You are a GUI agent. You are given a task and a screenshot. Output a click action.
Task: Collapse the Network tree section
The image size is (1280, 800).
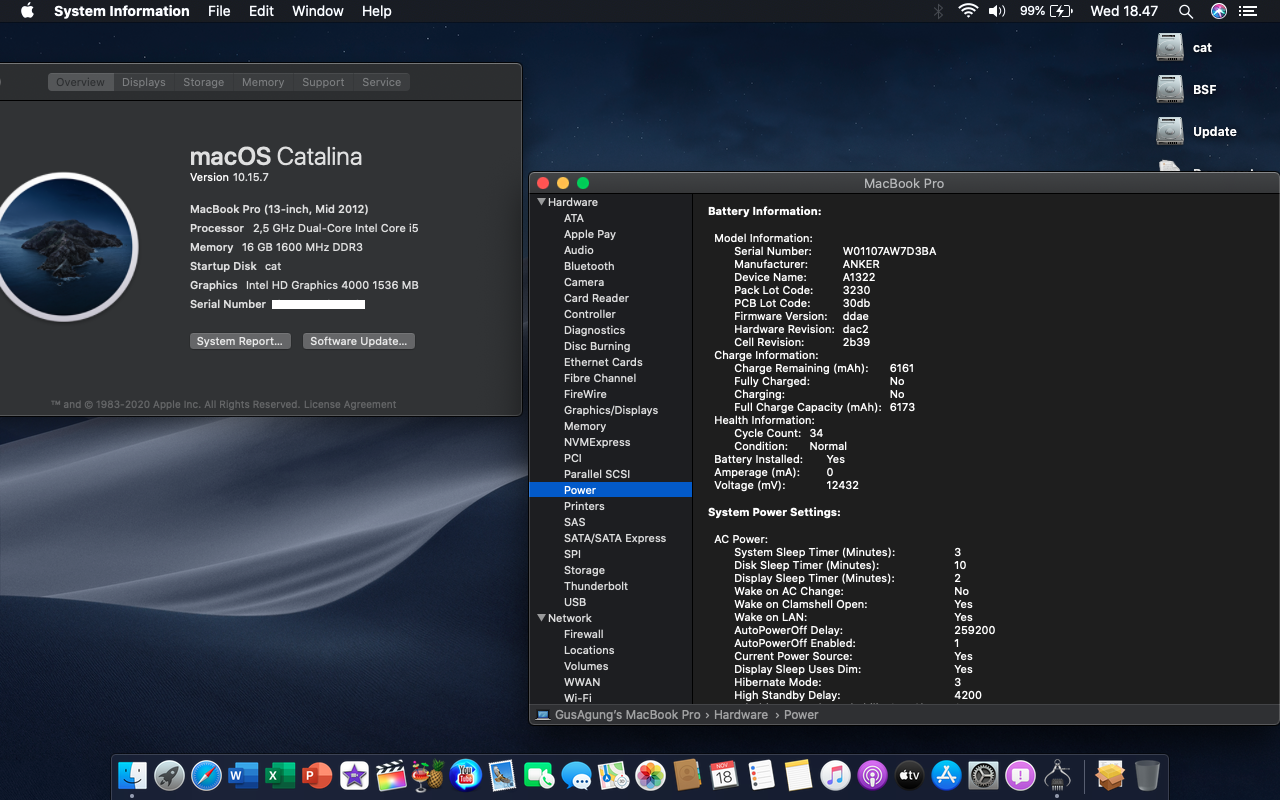(x=541, y=618)
